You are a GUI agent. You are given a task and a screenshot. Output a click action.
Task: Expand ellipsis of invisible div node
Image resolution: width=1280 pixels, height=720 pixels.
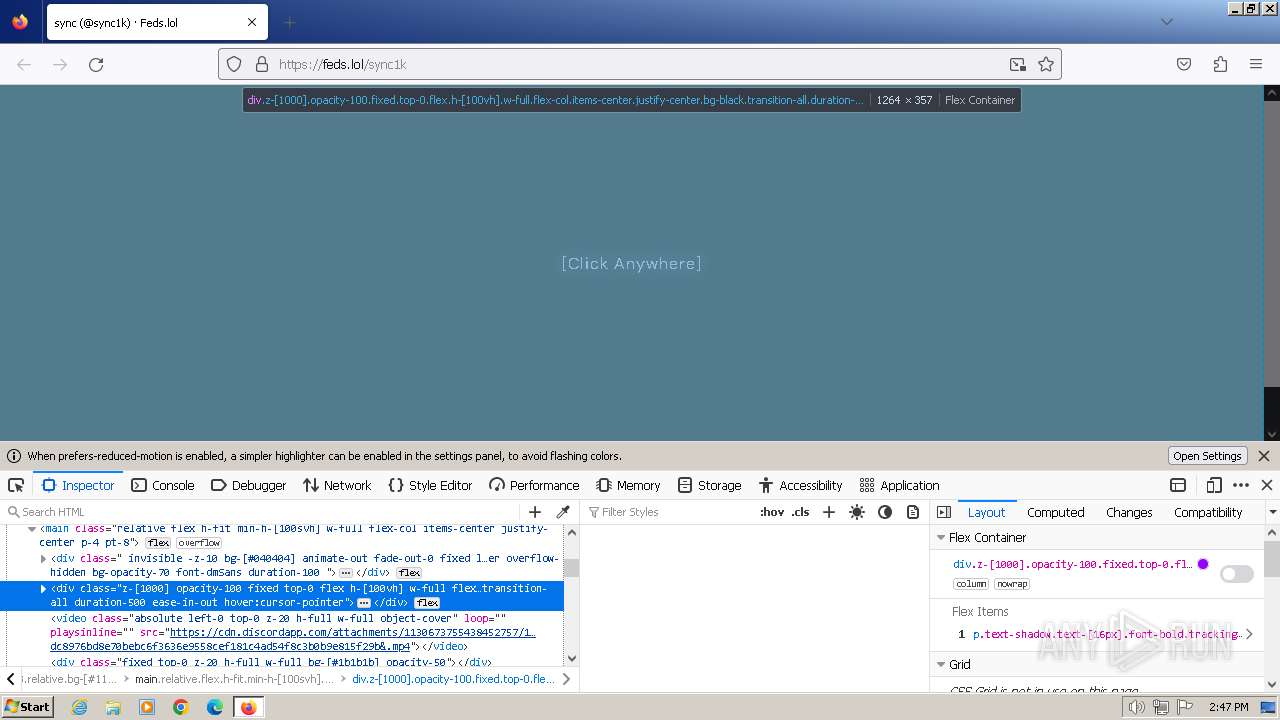pyautogui.click(x=346, y=573)
